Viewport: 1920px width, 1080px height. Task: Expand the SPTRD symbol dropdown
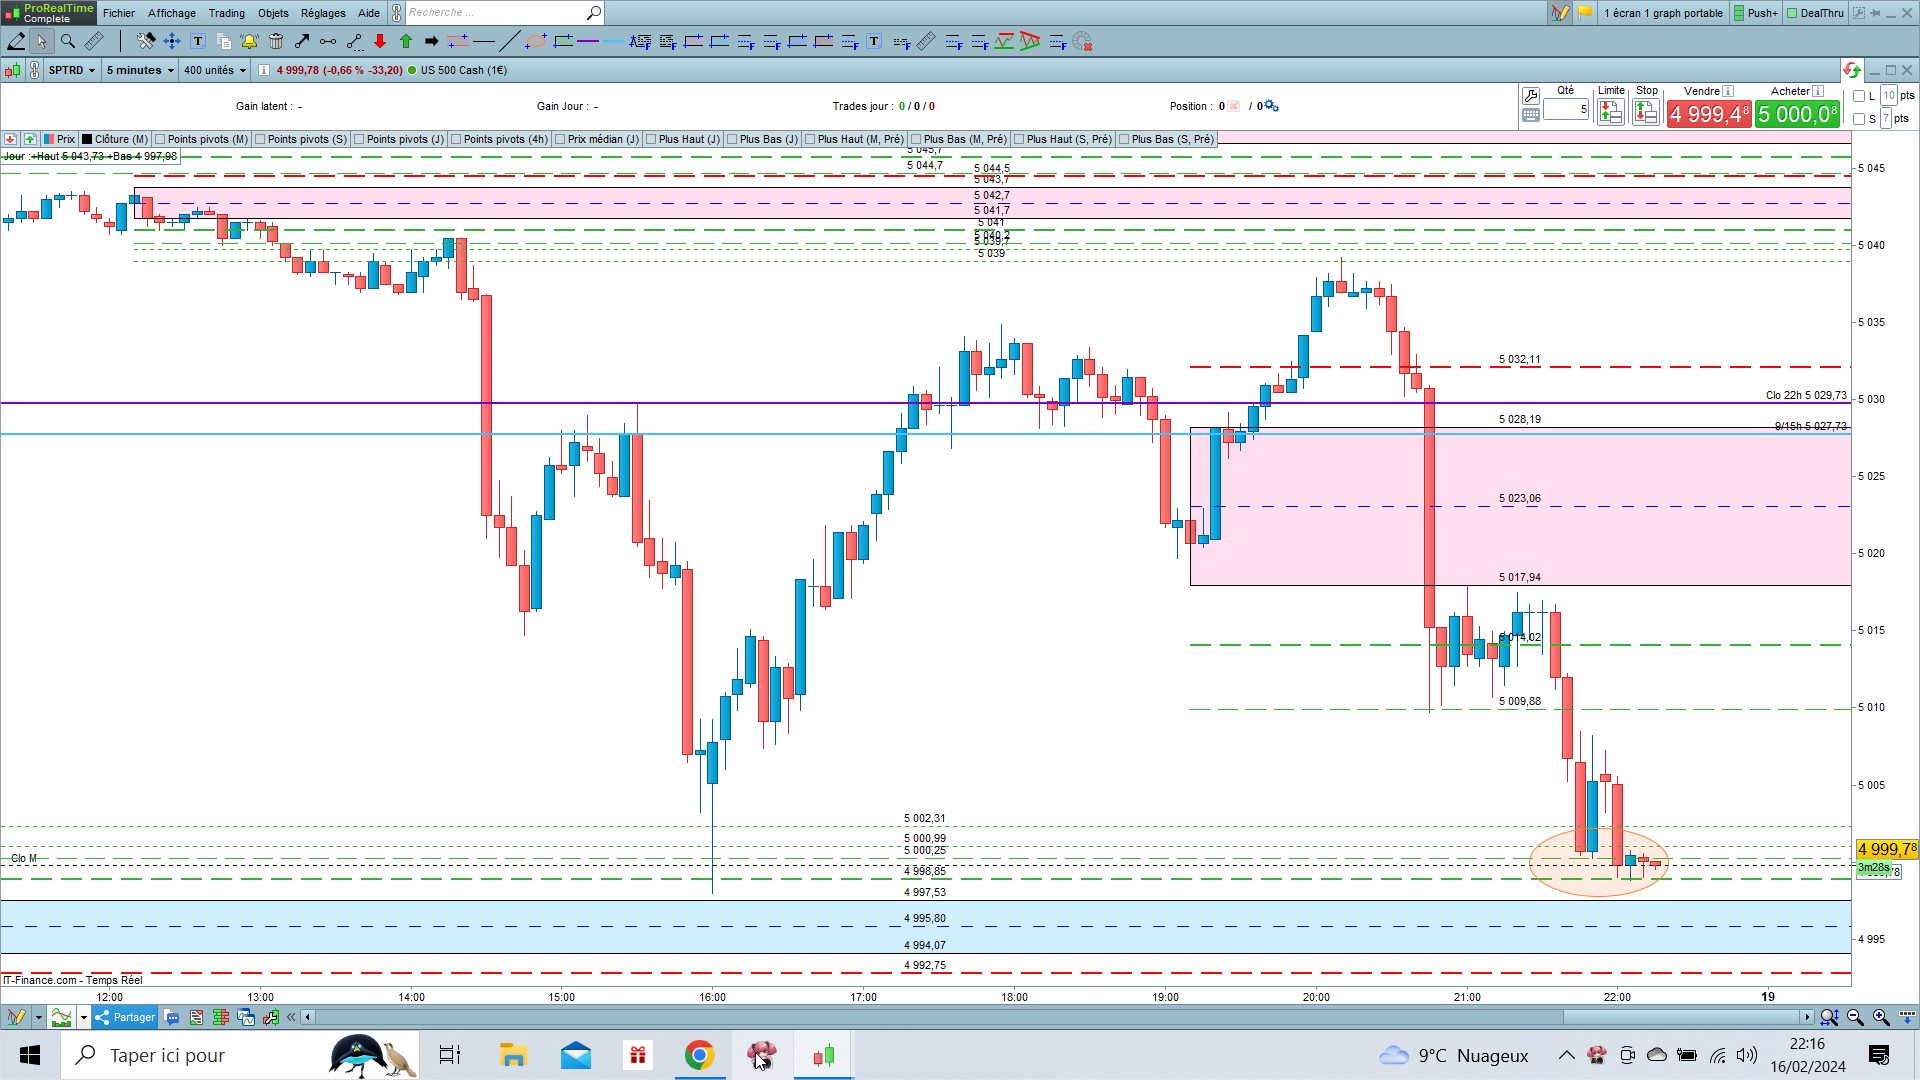72,70
